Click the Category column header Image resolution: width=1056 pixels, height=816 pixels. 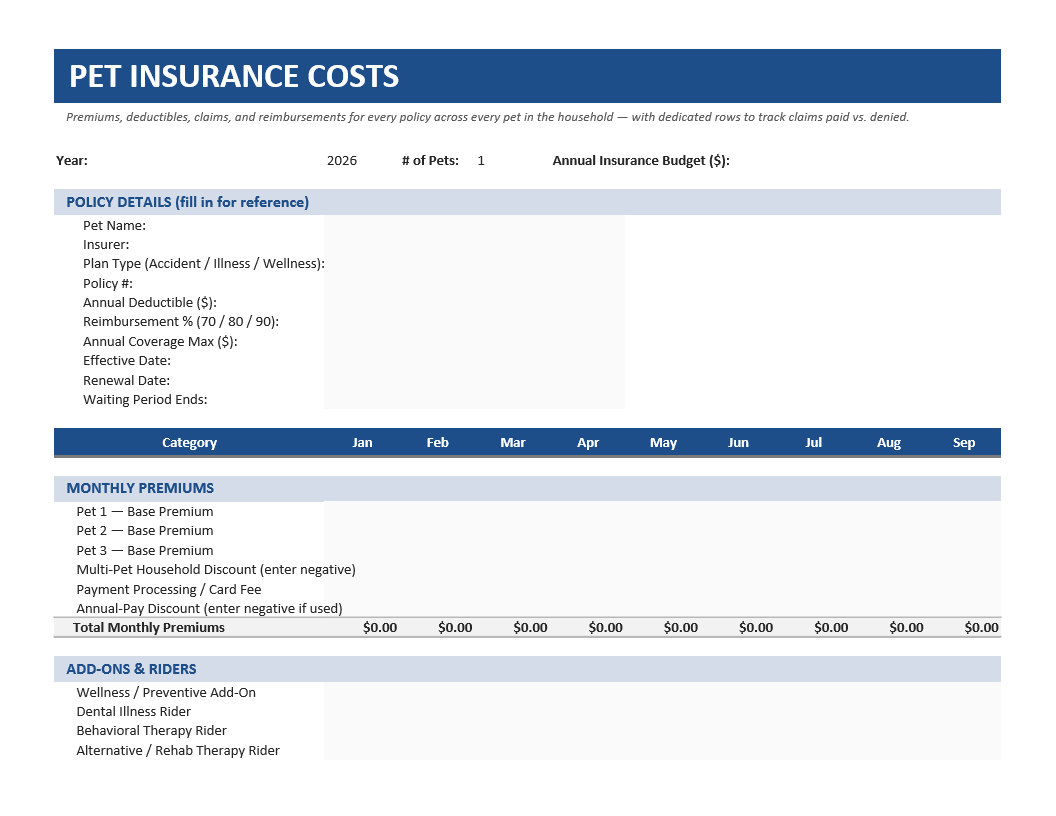[x=189, y=442]
